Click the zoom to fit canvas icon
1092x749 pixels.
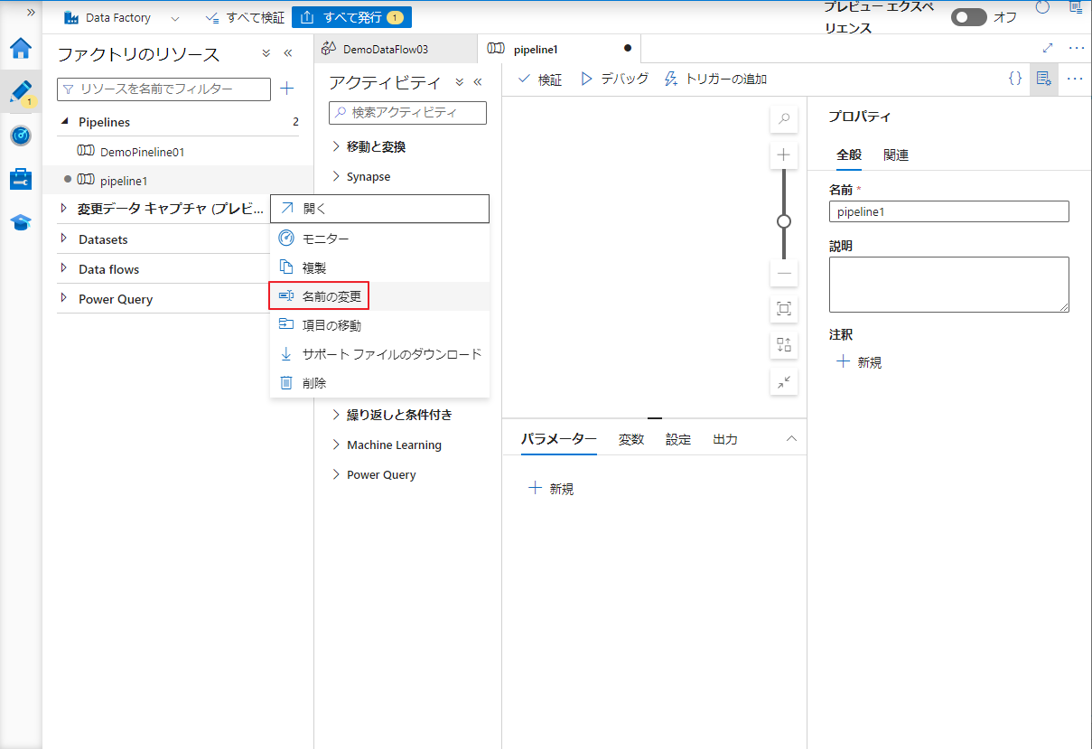(x=784, y=309)
